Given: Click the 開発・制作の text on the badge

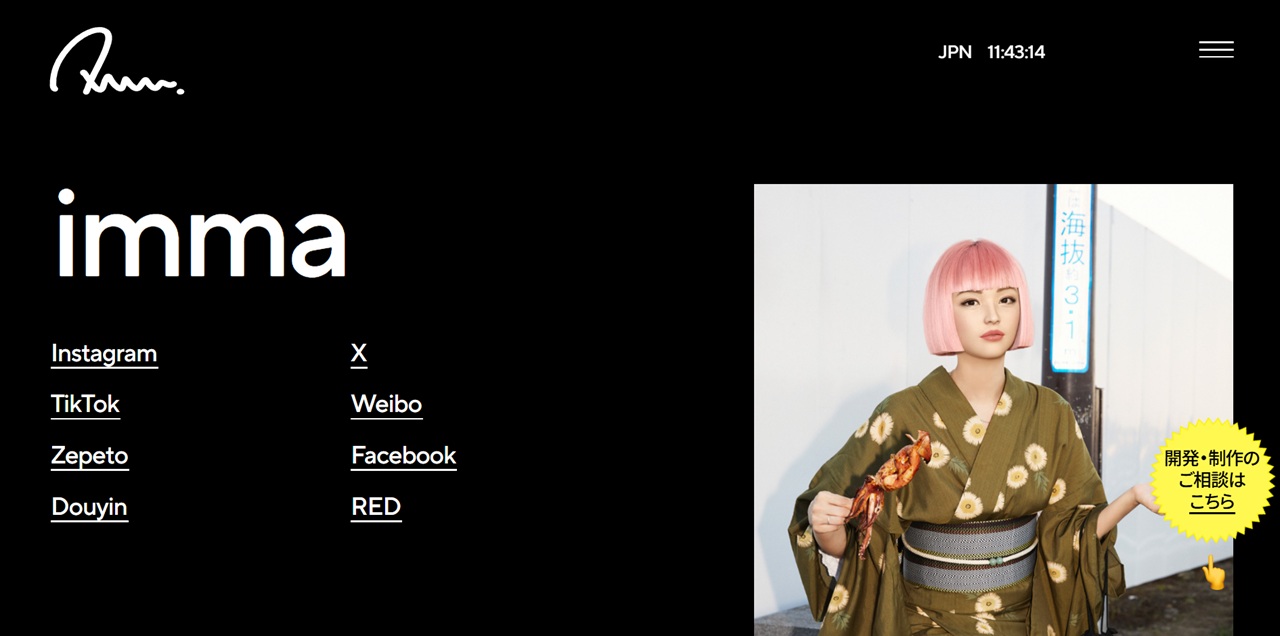Looking at the screenshot, I should pos(1212,458).
